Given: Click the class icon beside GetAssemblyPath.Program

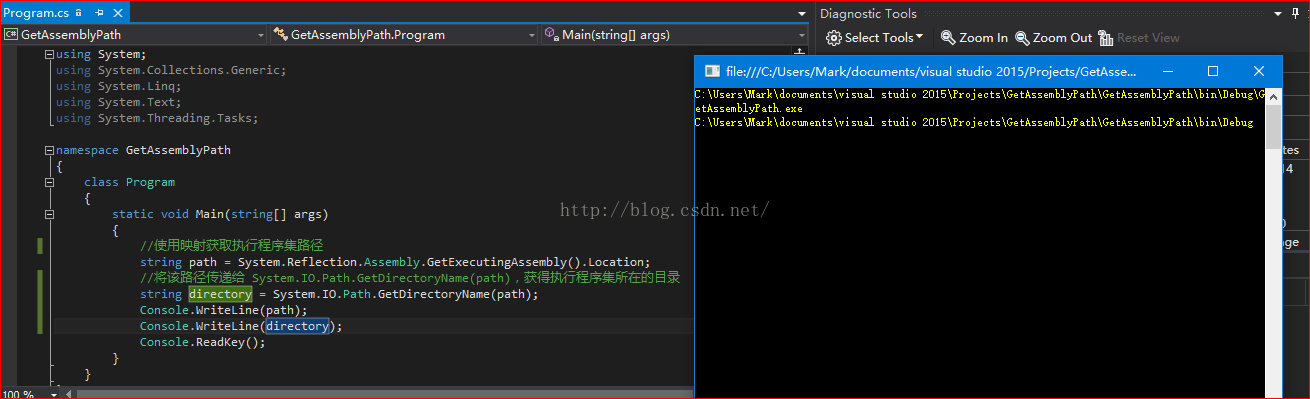Looking at the screenshot, I should (281, 34).
